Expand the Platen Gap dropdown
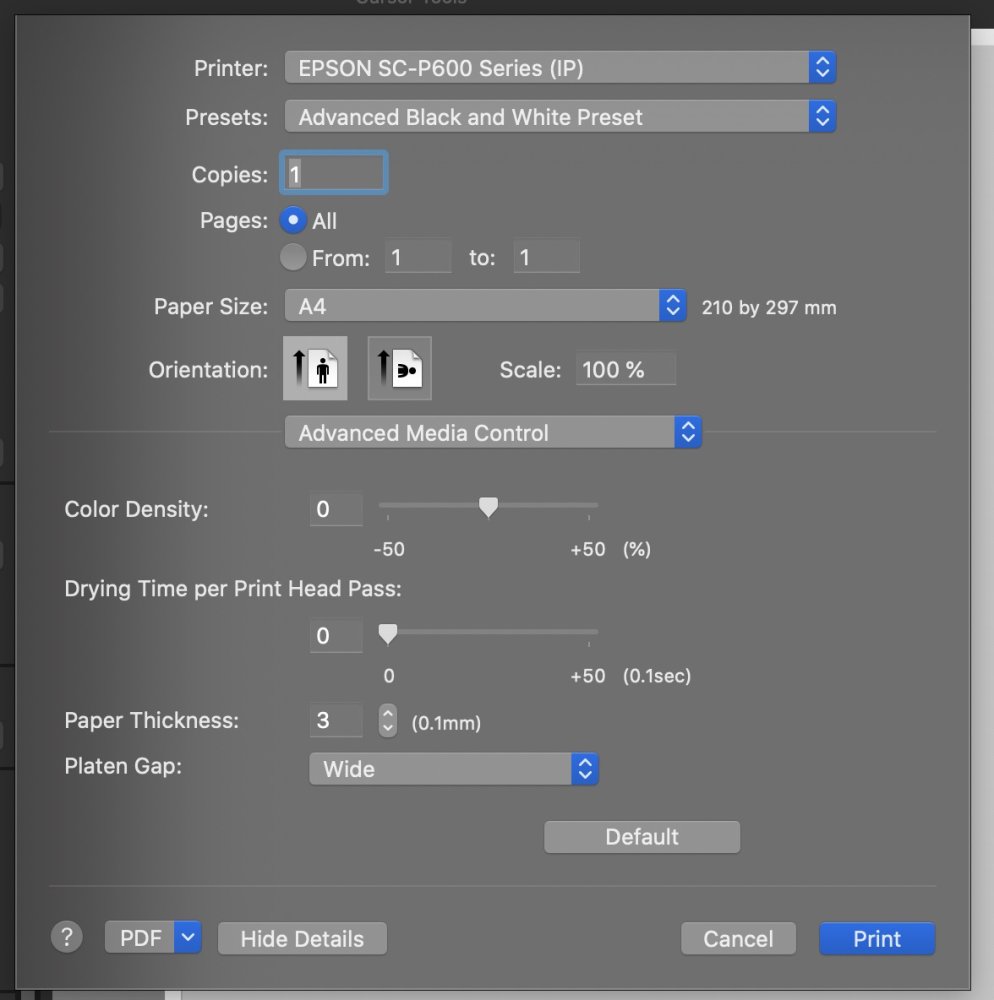Image resolution: width=994 pixels, height=1000 pixels. point(454,769)
